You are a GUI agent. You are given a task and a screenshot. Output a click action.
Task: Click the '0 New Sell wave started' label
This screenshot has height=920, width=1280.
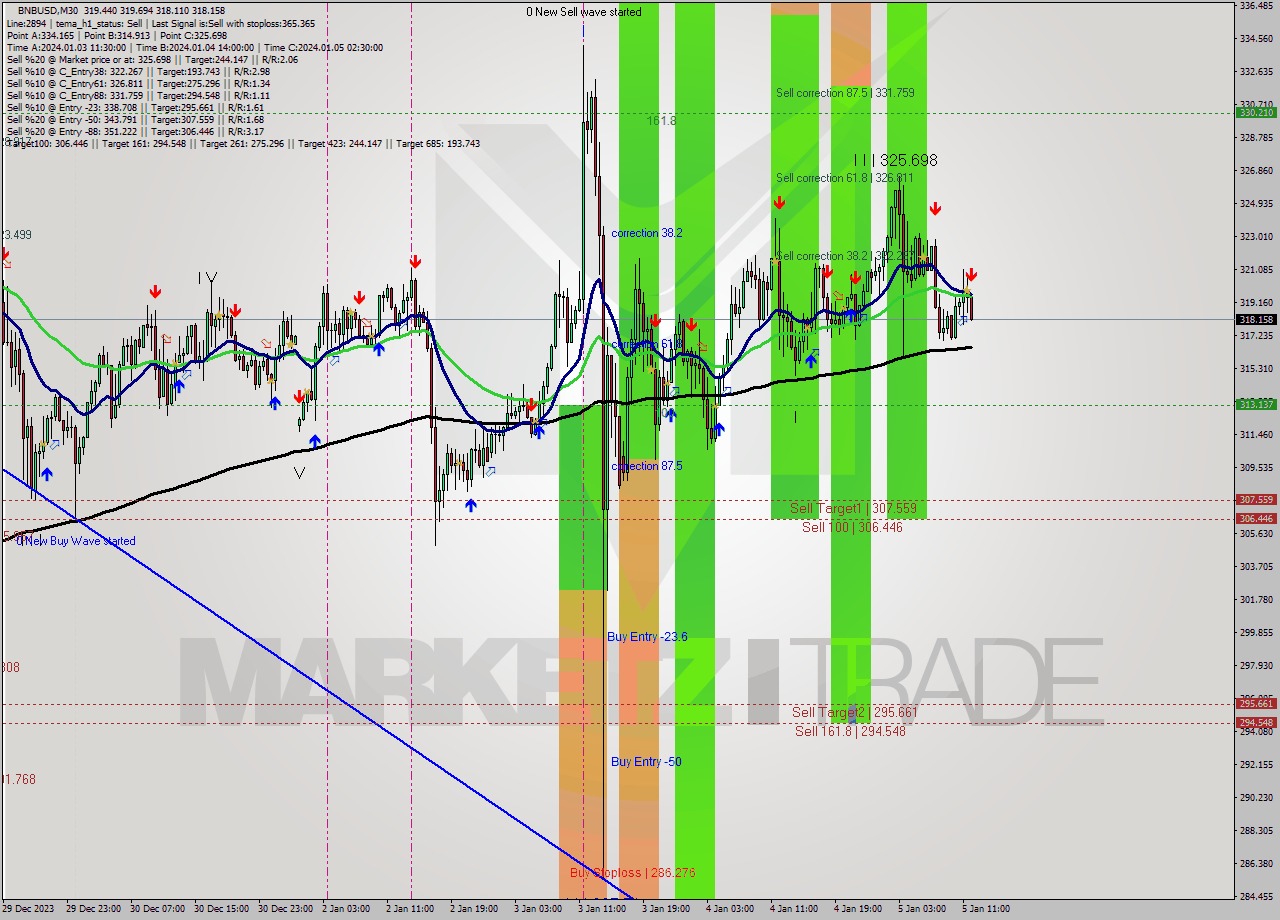[x=585, y=12]
